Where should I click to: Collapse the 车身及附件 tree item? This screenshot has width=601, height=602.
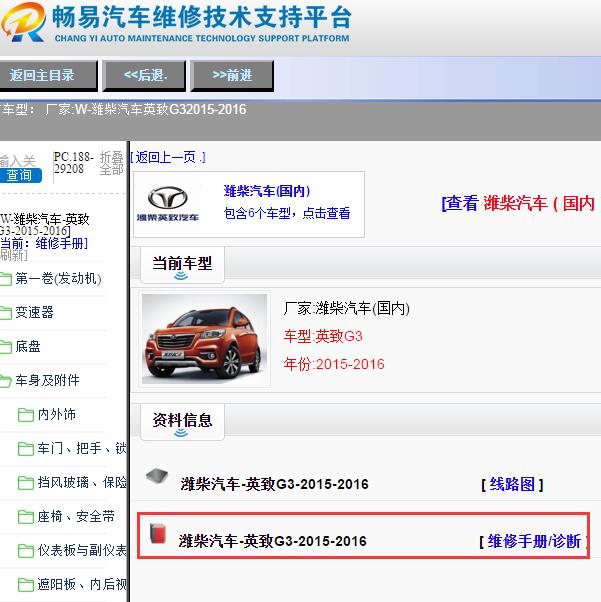[47, 380]
